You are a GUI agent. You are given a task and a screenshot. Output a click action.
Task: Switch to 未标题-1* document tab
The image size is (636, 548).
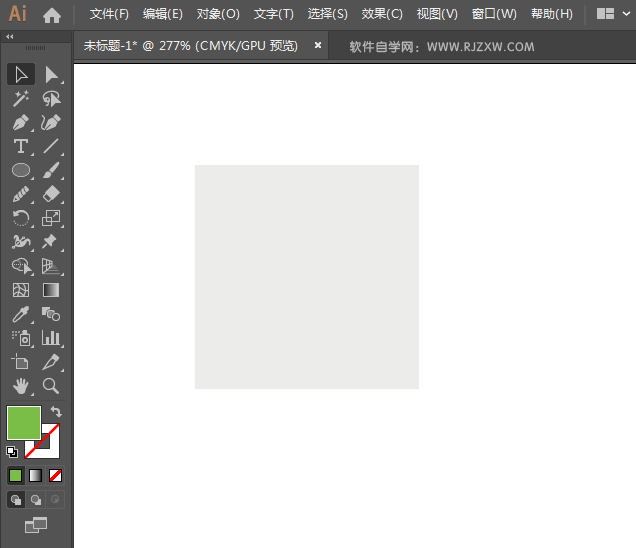coord(191,46)
